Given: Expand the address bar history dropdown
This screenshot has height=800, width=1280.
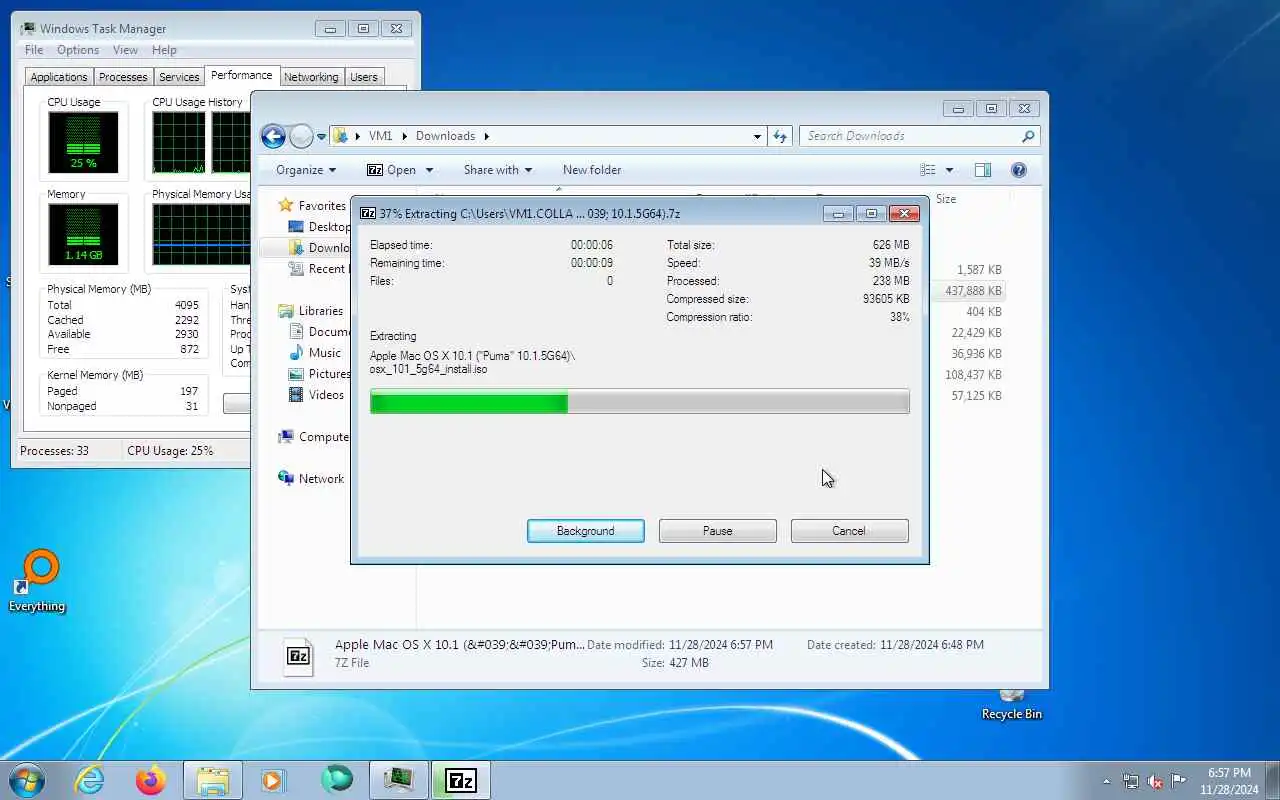Looking at the screenshot, I should click(757, 136).
